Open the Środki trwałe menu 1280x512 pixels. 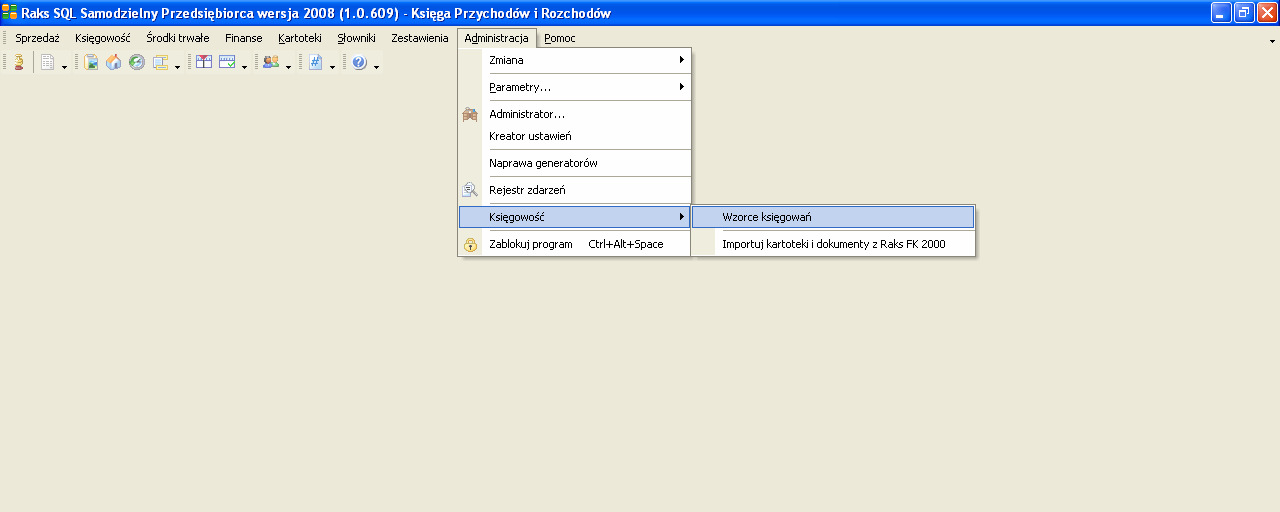pos(178,38)
